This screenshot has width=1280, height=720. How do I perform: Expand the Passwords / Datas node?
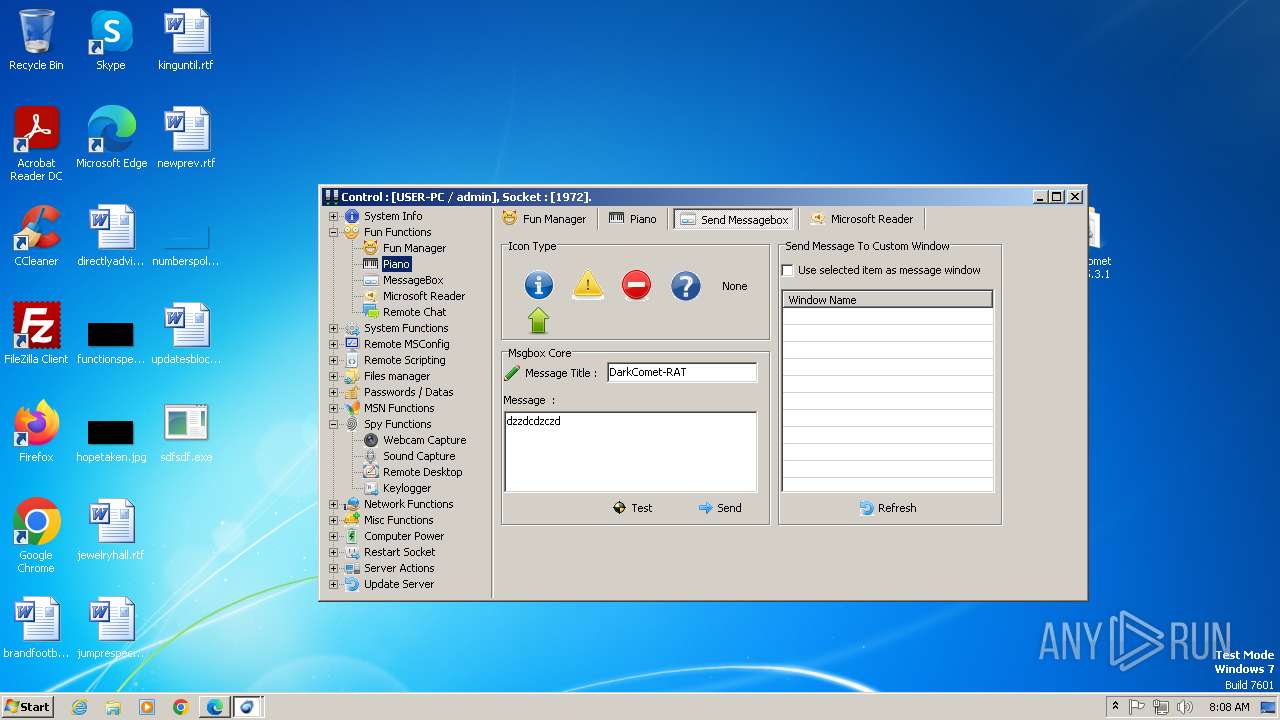(x=334, y=392)
